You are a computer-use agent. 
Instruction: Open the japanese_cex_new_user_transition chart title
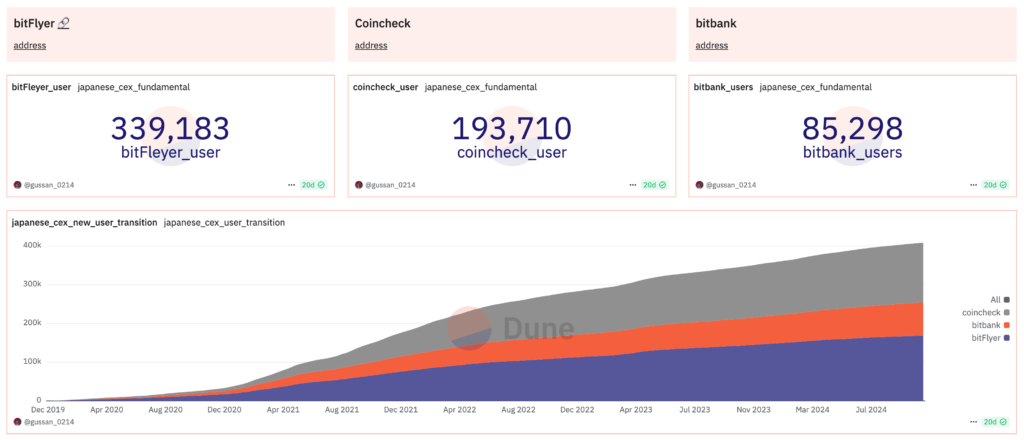[84, 222]
